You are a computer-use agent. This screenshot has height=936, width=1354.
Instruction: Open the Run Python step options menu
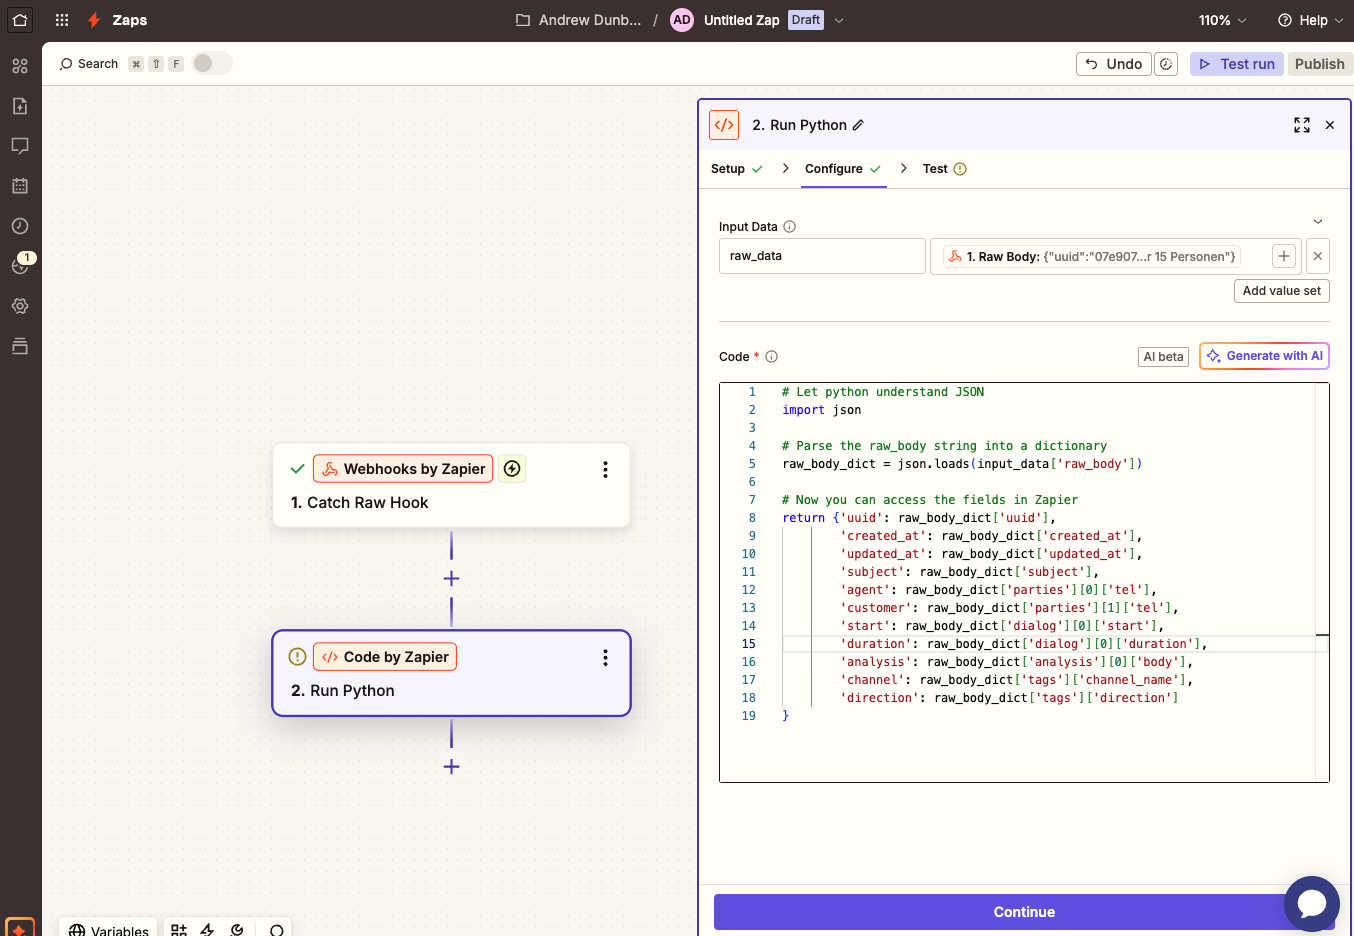click(x=605, y=657)
